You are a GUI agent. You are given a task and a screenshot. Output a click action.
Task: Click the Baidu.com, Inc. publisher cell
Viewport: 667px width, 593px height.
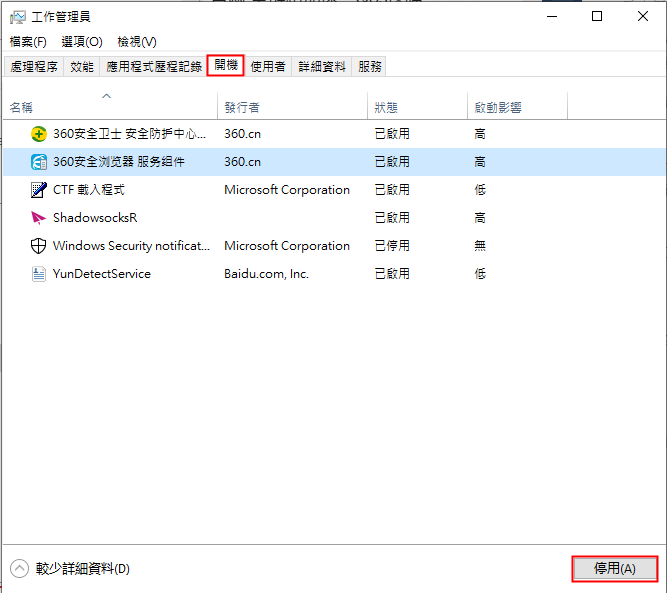point(266,274)
